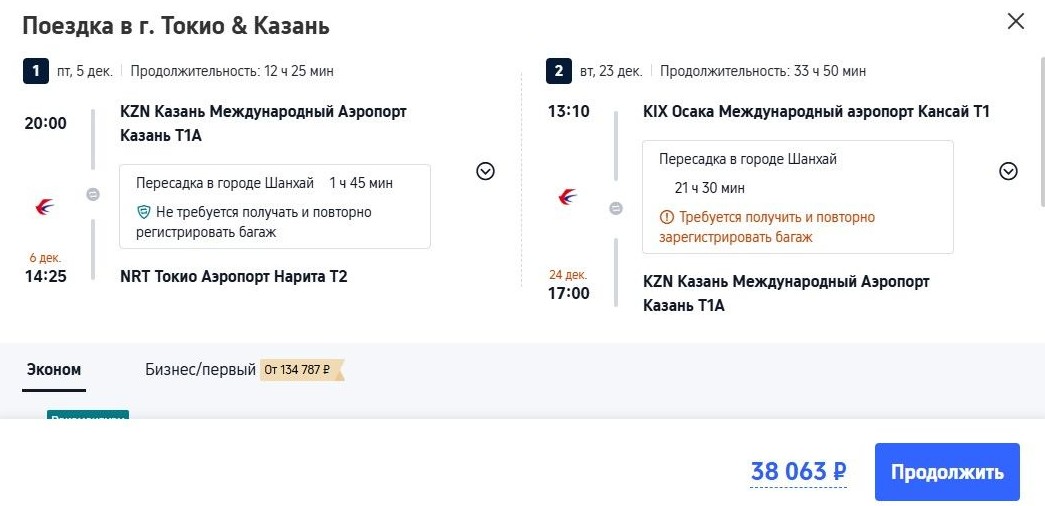
Task: Click the green shield baggage icon
Action: click(144, 212)
